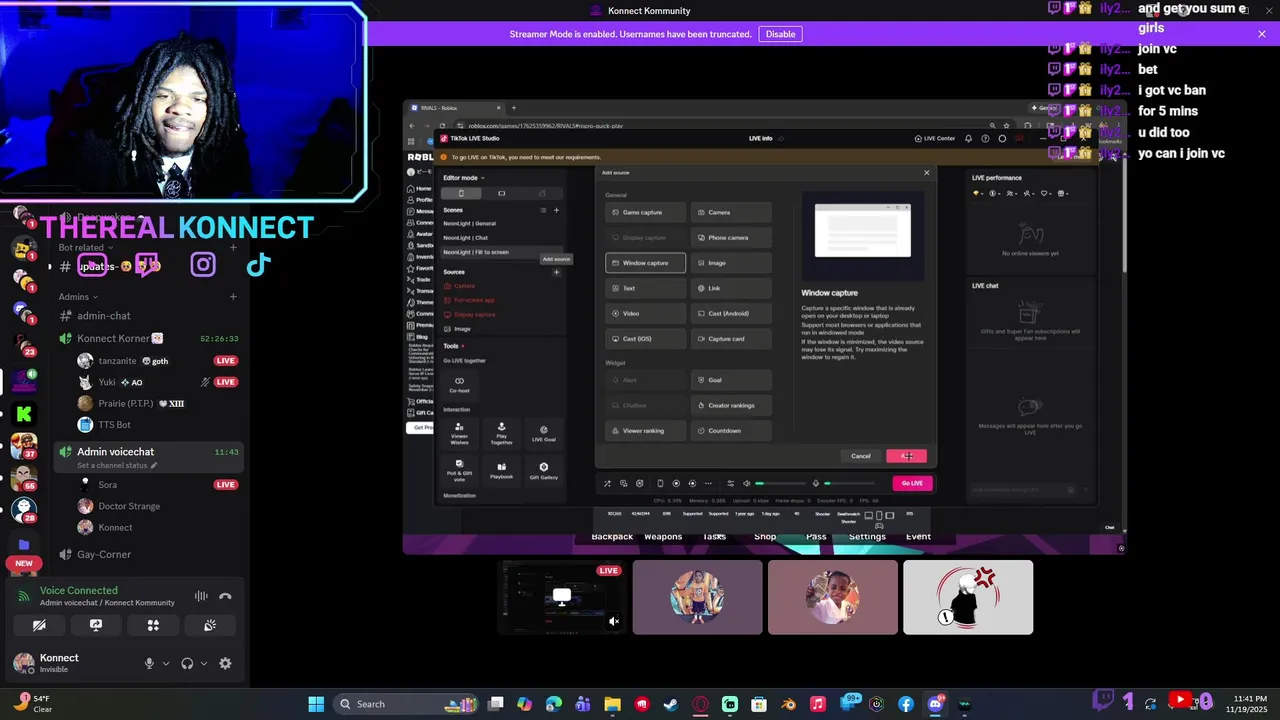Open the Roblox Settings tab

(x=867, y=537)
